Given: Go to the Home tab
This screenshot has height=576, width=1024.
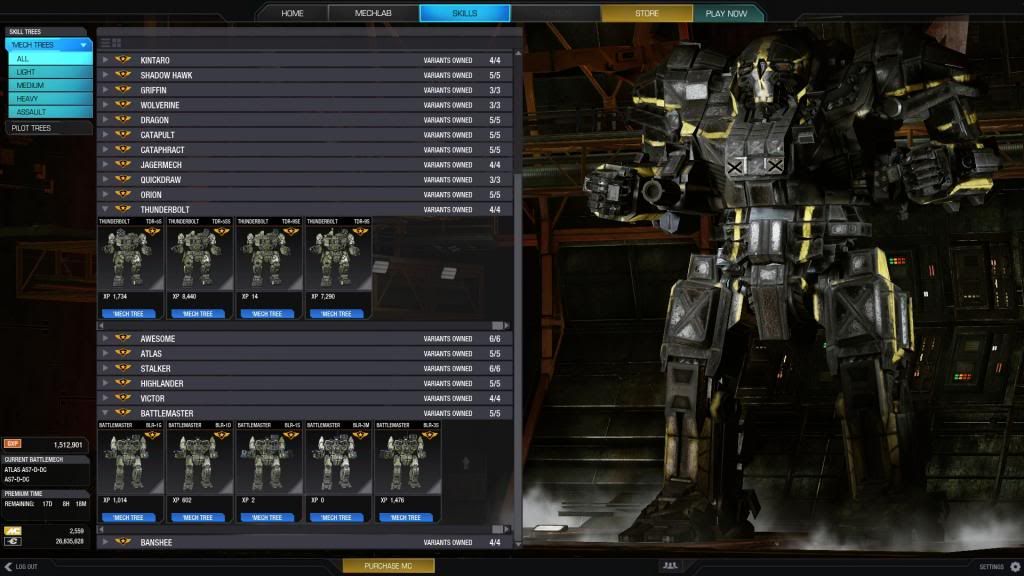Looking at the screenshot, I should point(292,13).
